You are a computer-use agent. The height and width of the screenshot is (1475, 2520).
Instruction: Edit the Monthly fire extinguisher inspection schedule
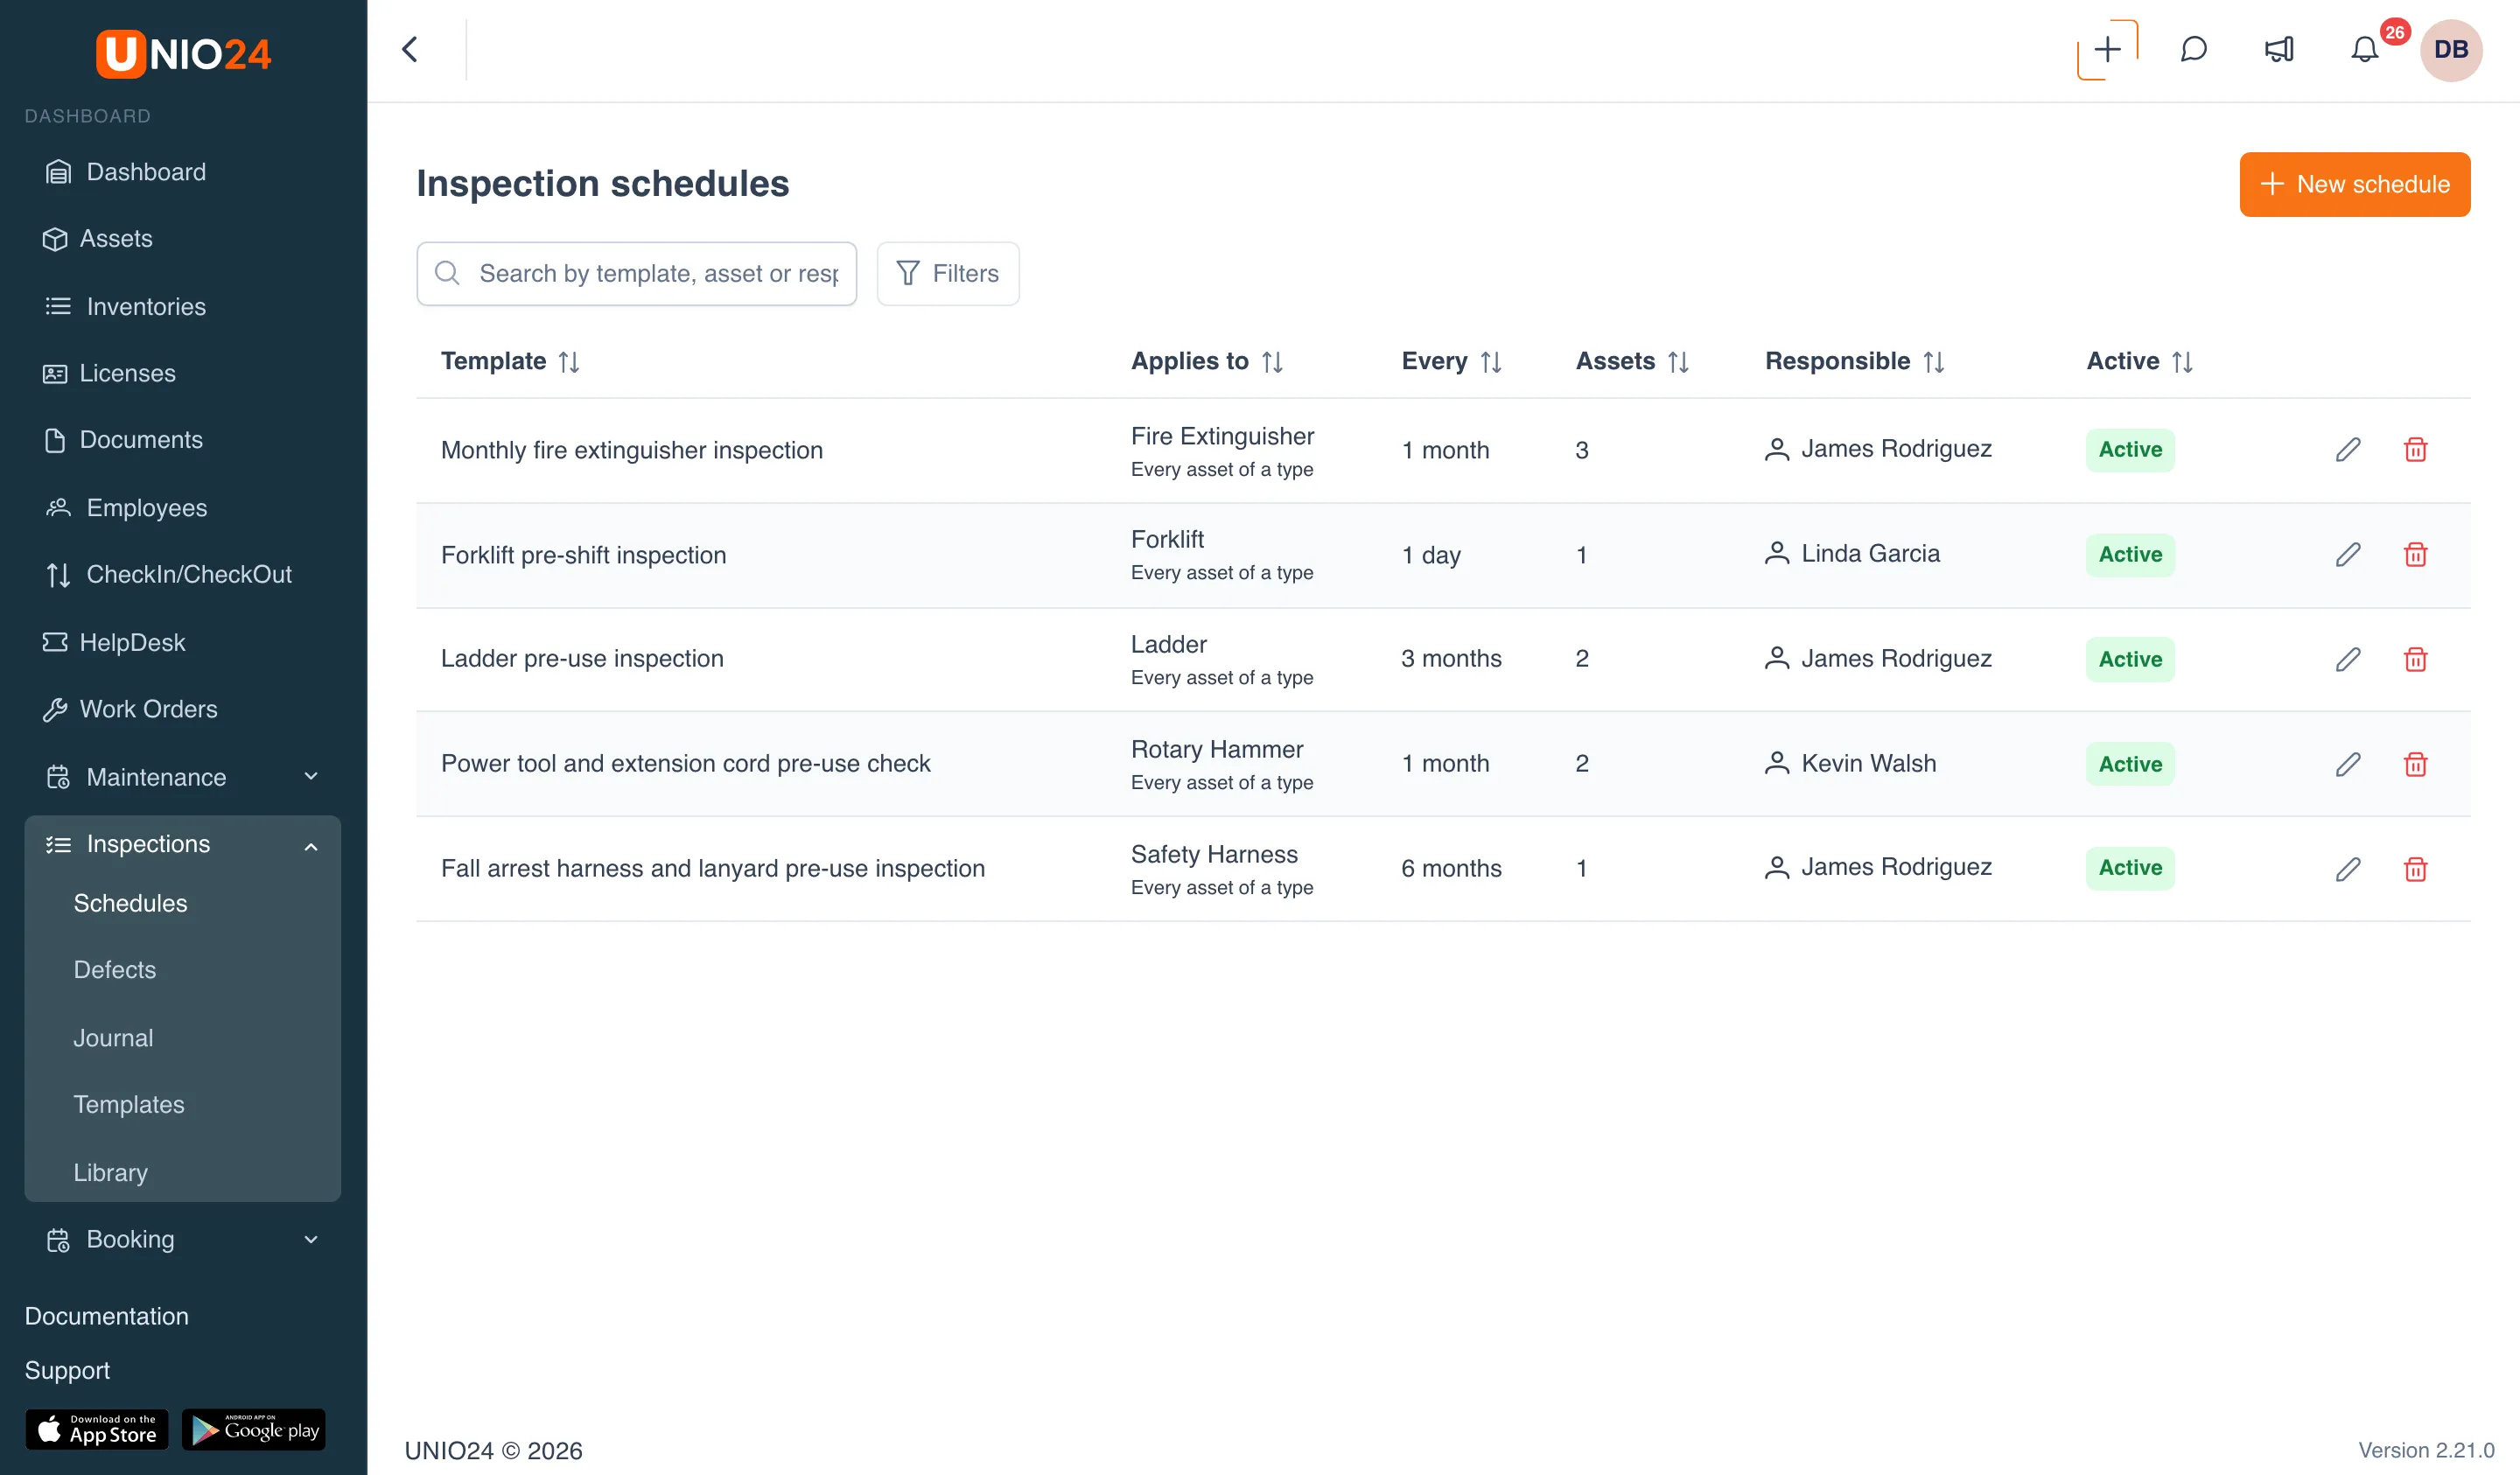click(x=2348, y=450)
